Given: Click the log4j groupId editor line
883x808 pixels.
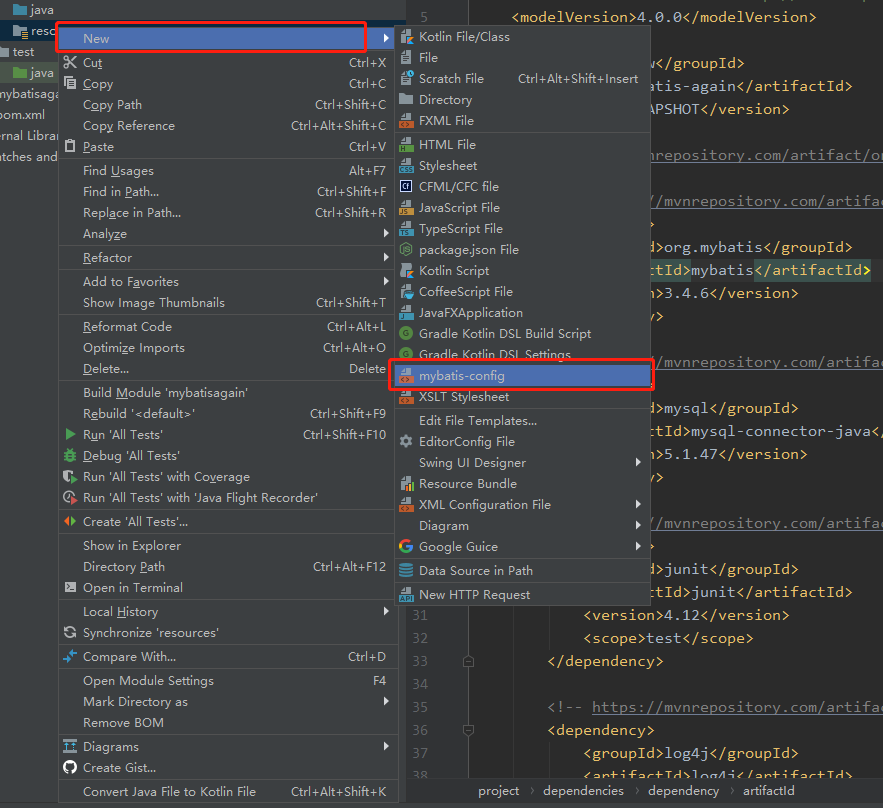Looking at the screenshot, I should coord(691,753).
